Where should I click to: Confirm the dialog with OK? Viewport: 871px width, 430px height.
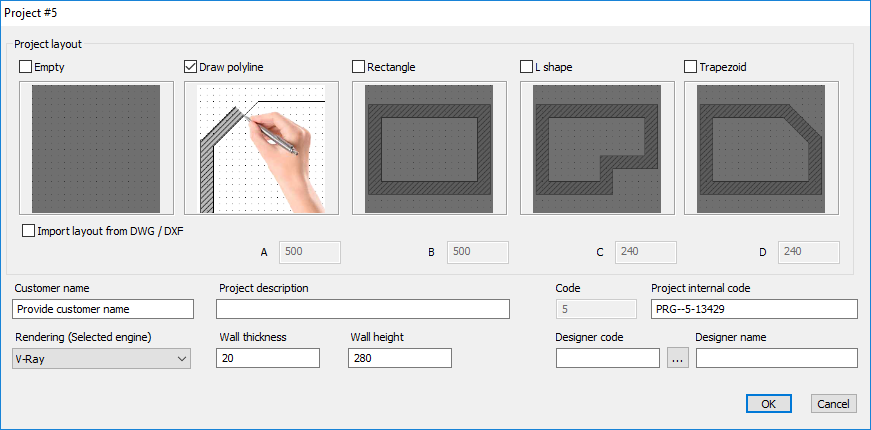769,404
